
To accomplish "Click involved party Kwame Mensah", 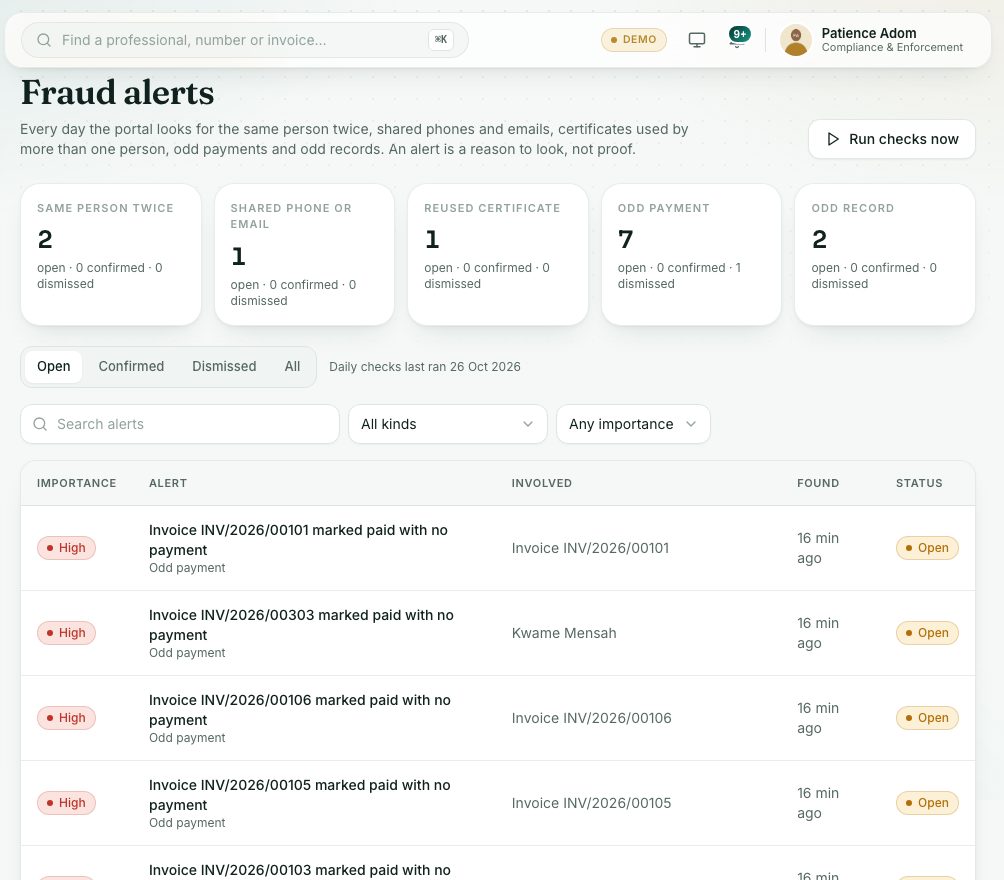I will pos(563,633).
